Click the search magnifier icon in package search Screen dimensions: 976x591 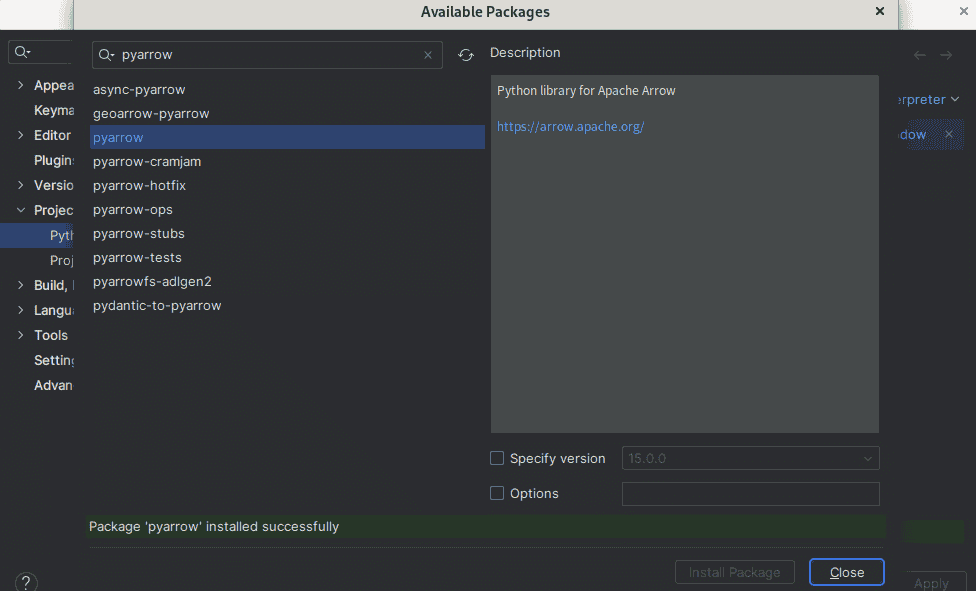coord(106,55)
